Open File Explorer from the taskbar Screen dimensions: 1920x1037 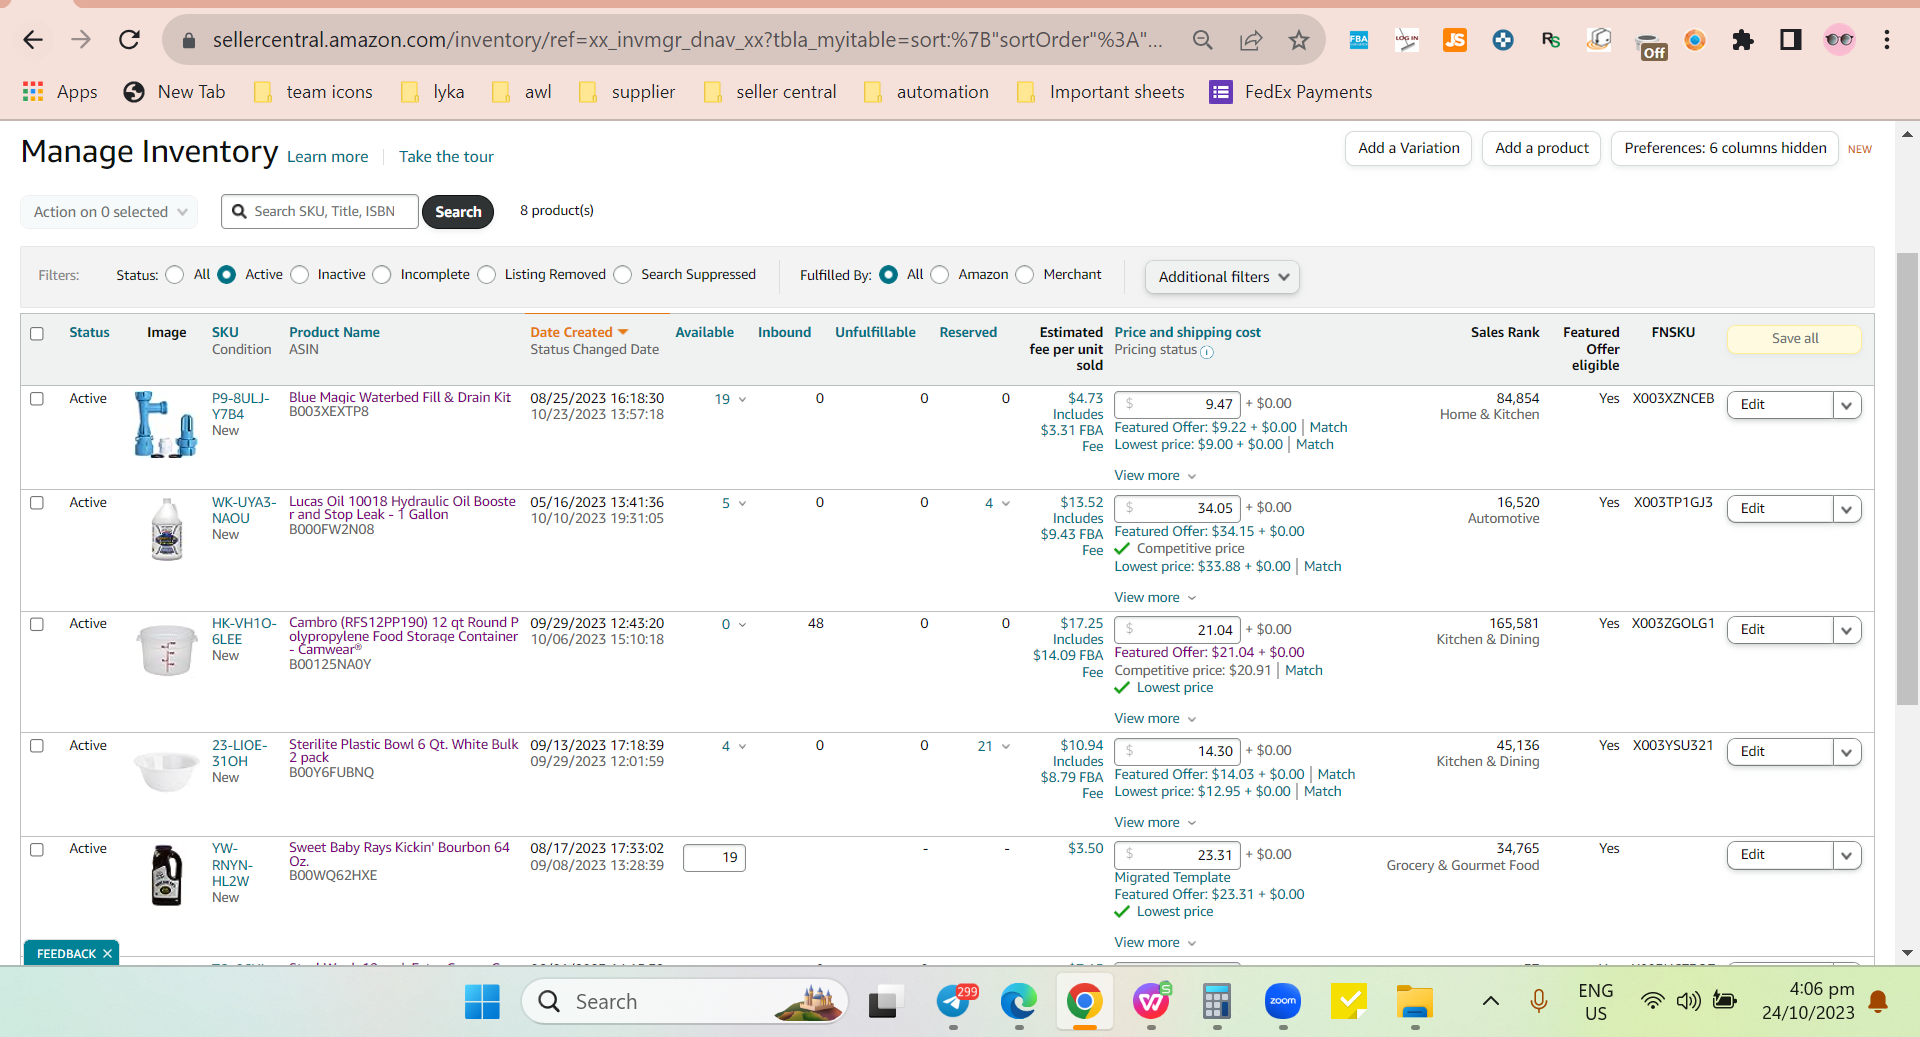coord(1414,1001)
